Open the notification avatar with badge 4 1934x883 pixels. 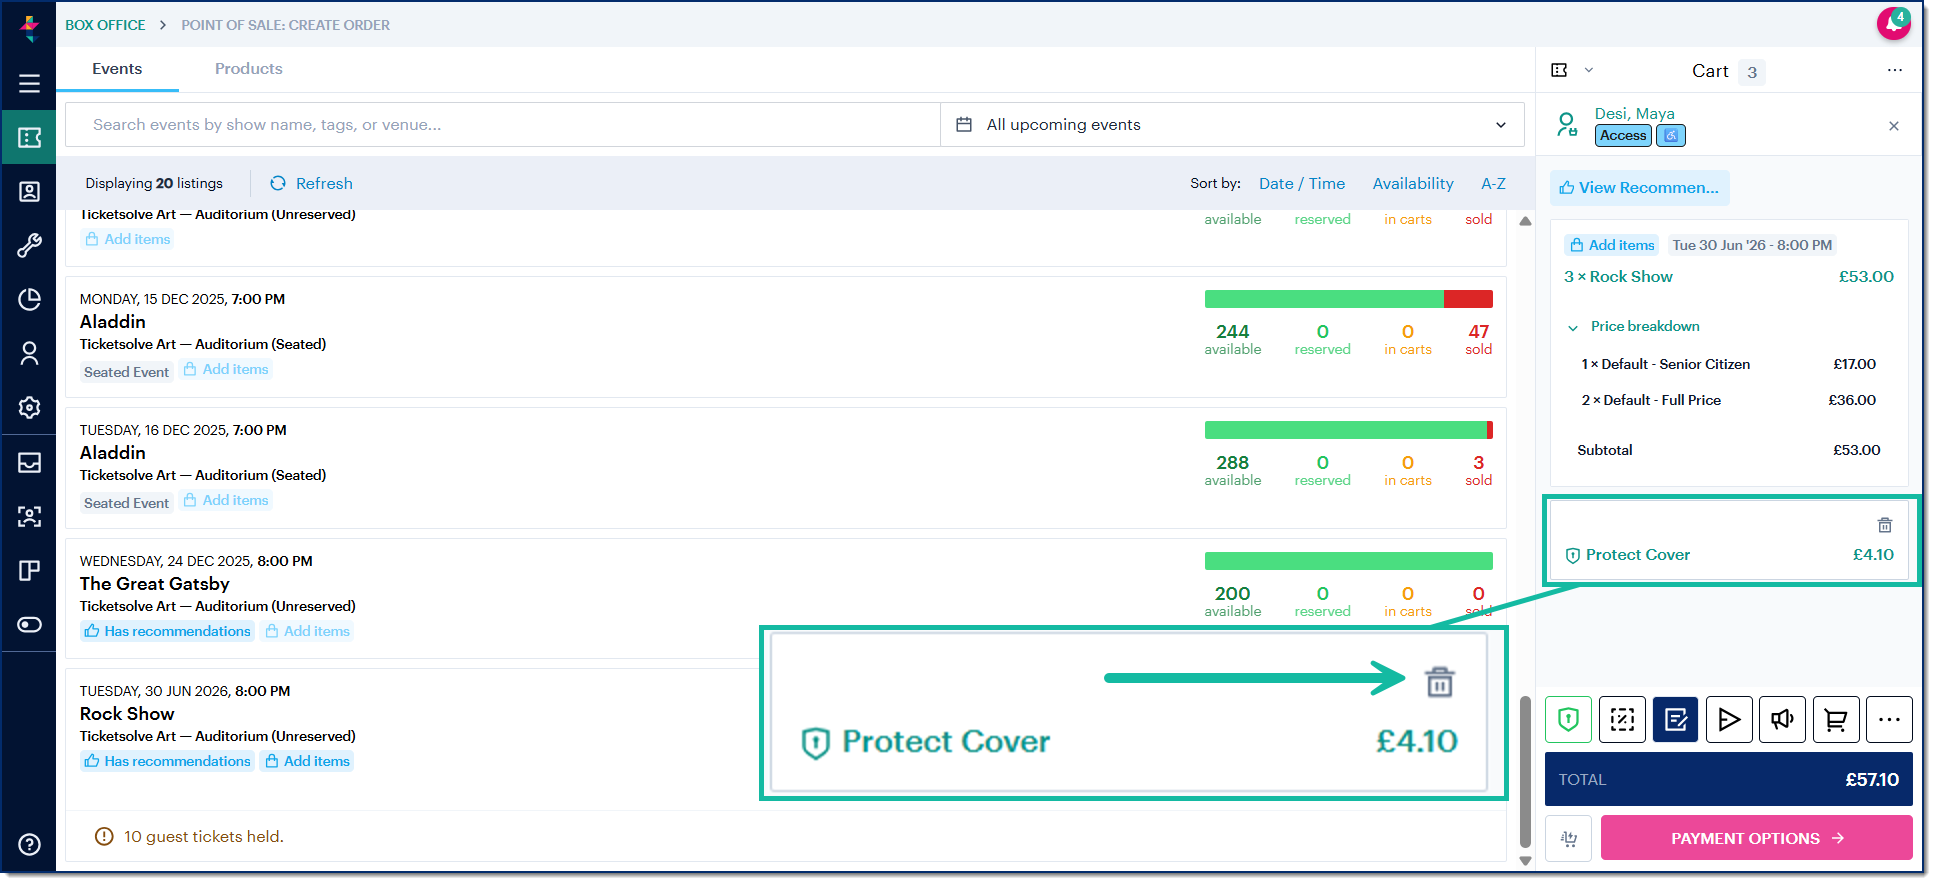coord(1893,23)
